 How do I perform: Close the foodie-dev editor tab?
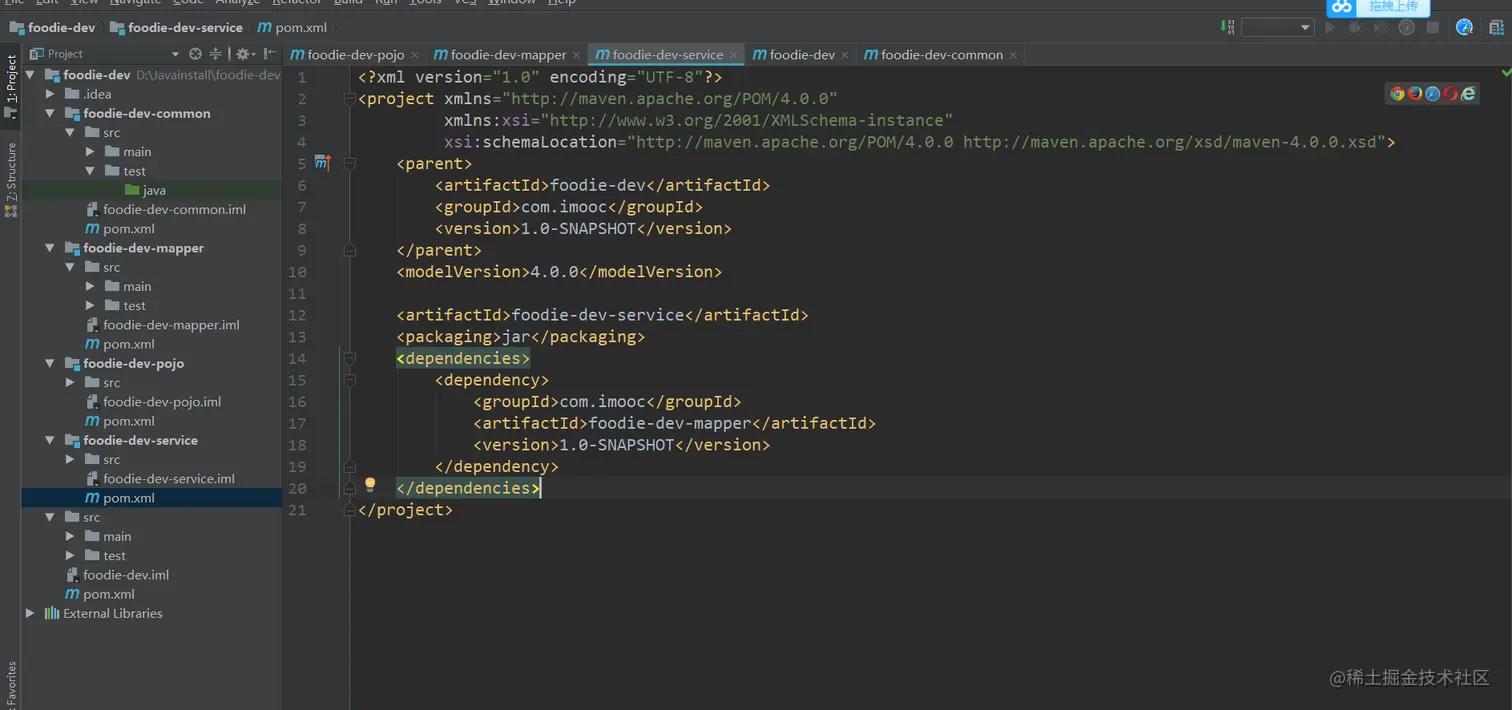coord(845,55)
